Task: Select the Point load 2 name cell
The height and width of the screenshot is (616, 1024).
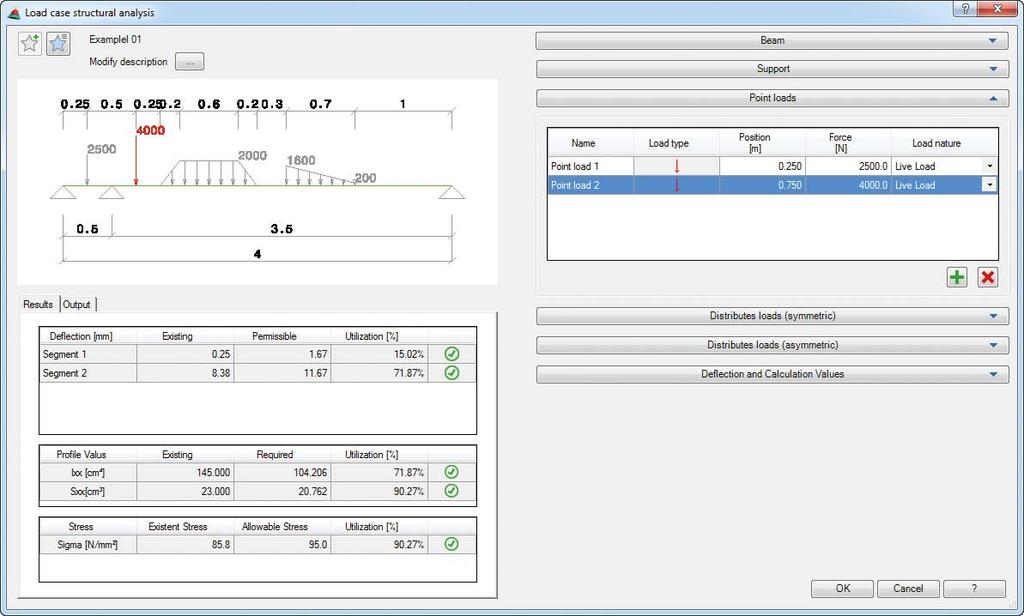Action: point(590,185)
